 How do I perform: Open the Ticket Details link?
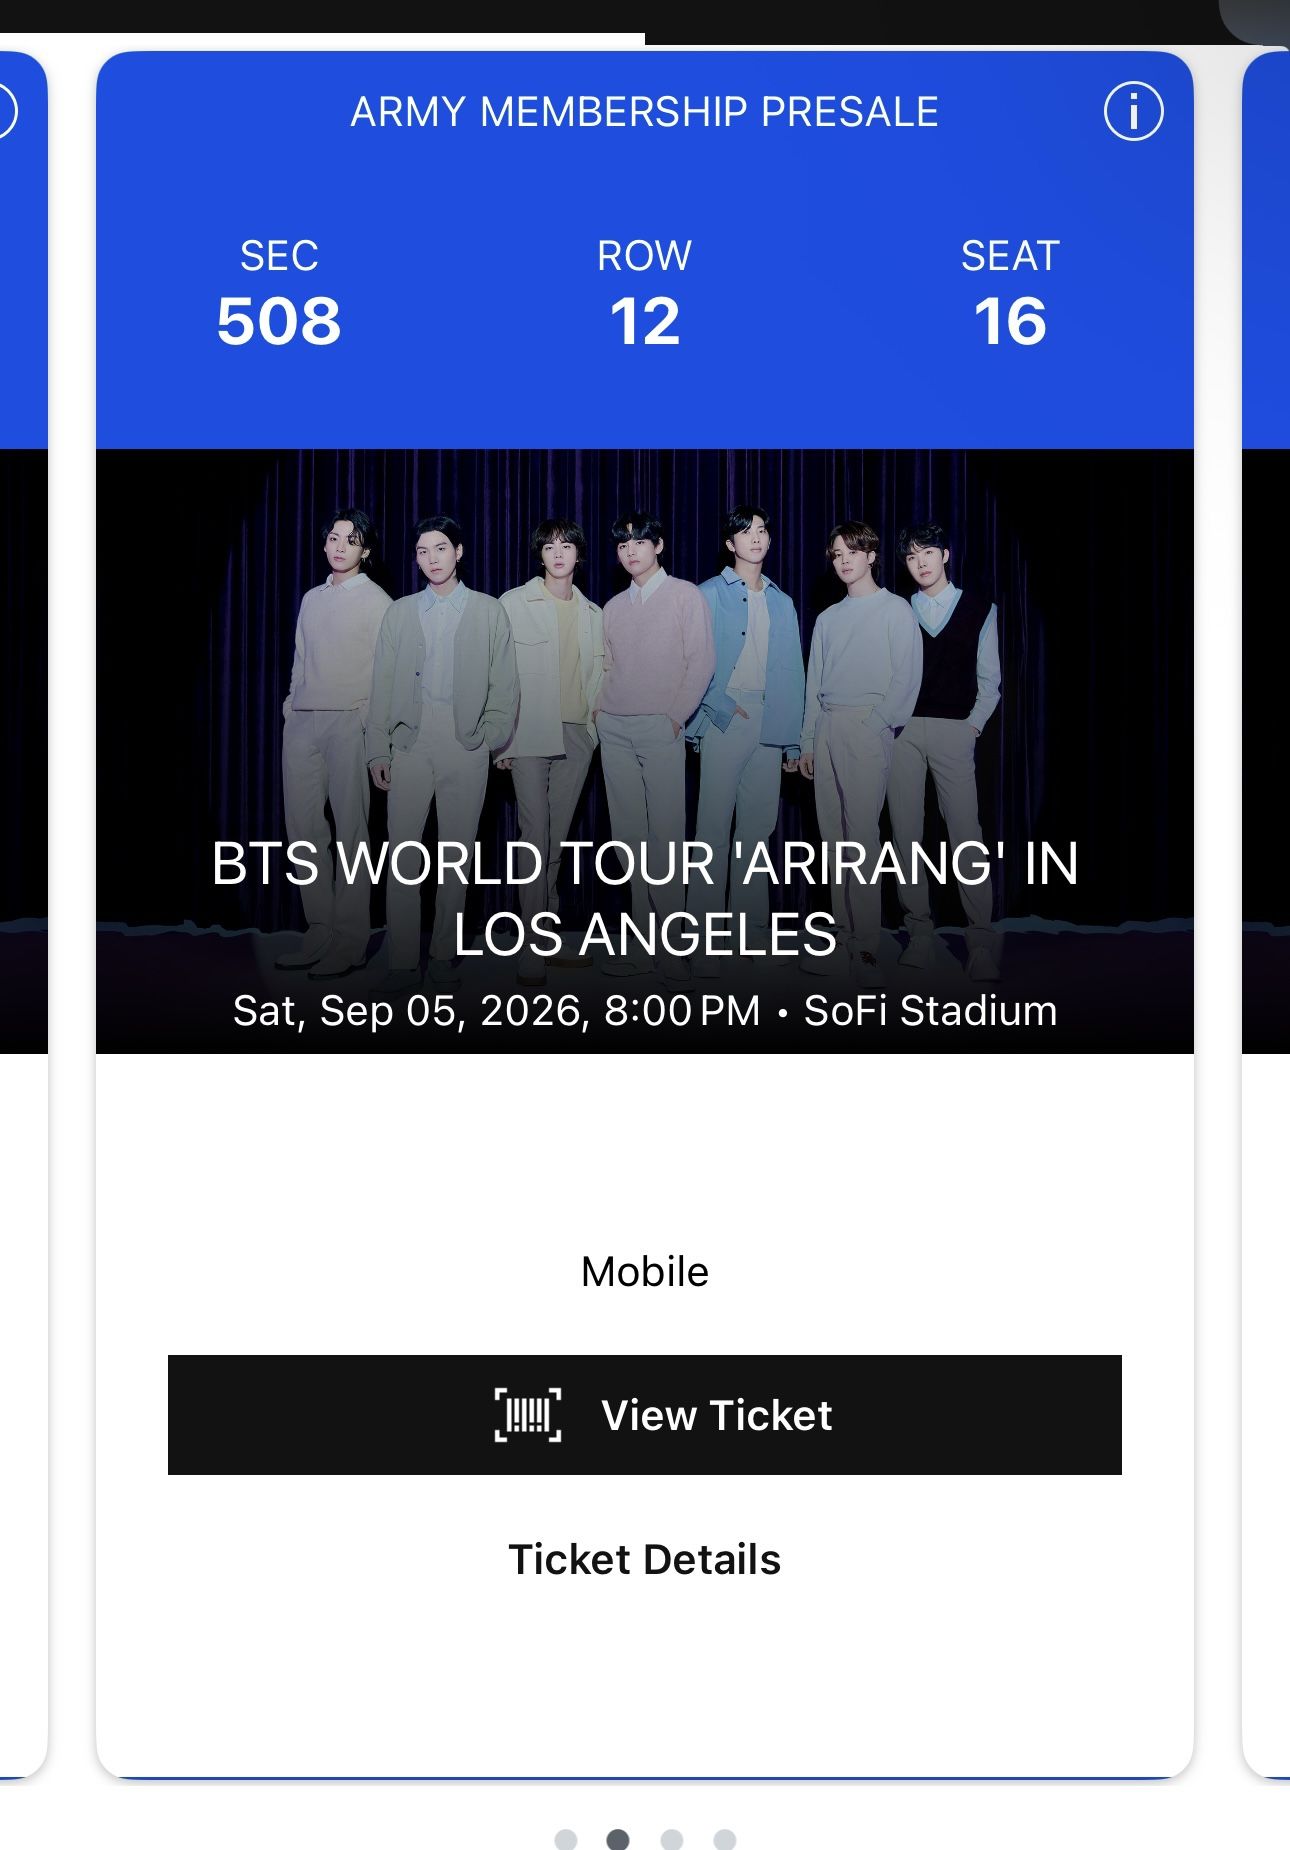click(644, 1559)
